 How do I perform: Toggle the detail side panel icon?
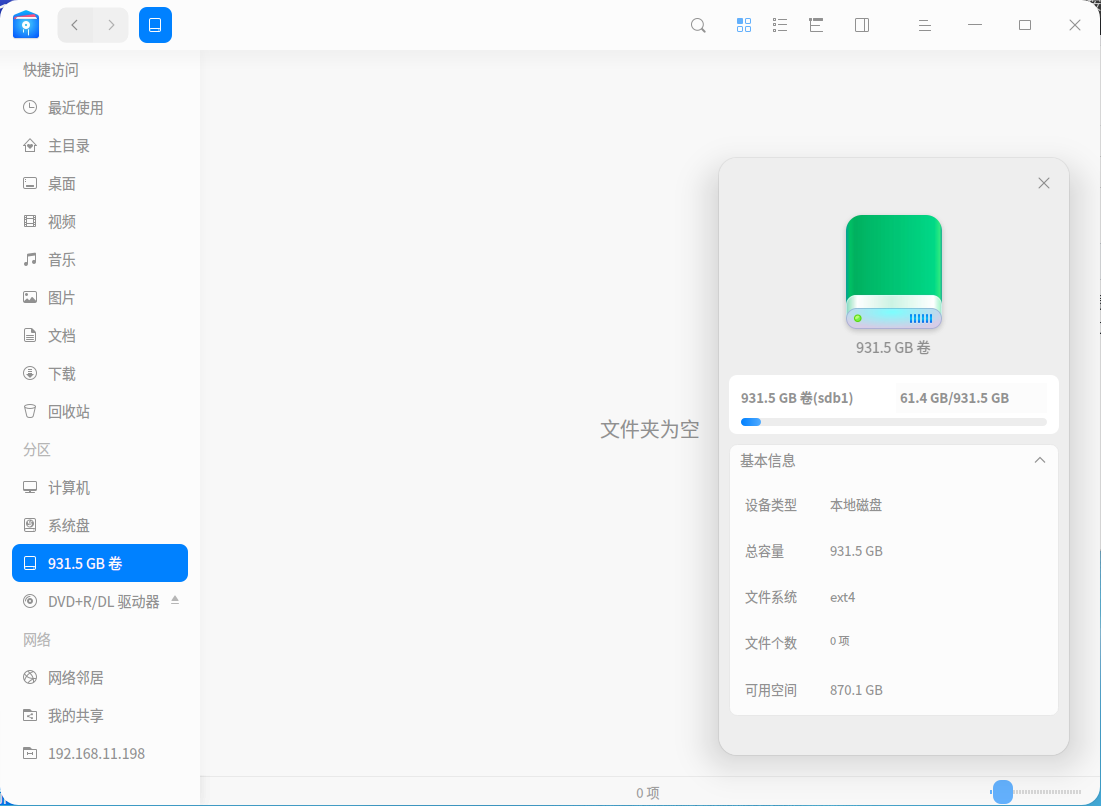coord(862,25)
